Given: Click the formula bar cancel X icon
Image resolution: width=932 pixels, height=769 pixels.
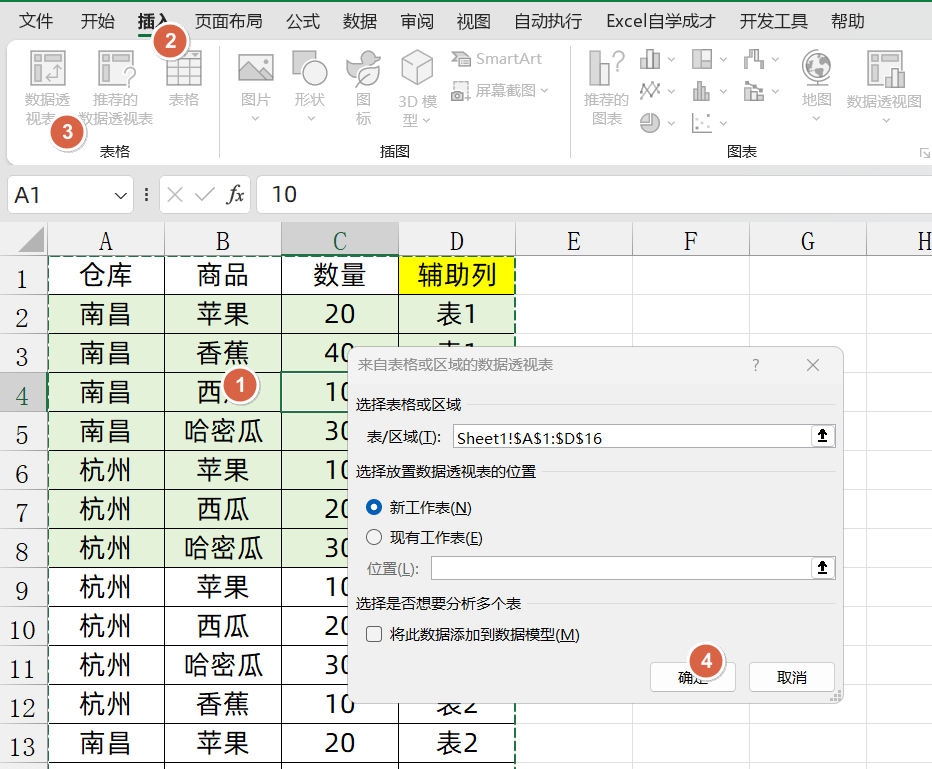Looking at the screenshot, I should click(x=175, y=194).
